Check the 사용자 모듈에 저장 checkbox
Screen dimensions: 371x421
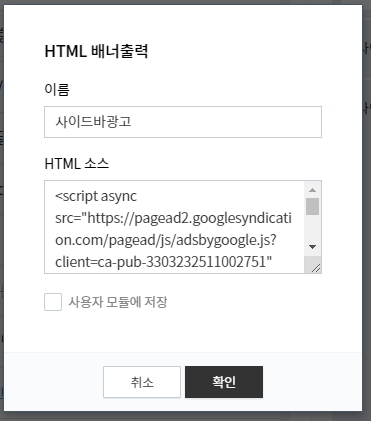point(53,302)
